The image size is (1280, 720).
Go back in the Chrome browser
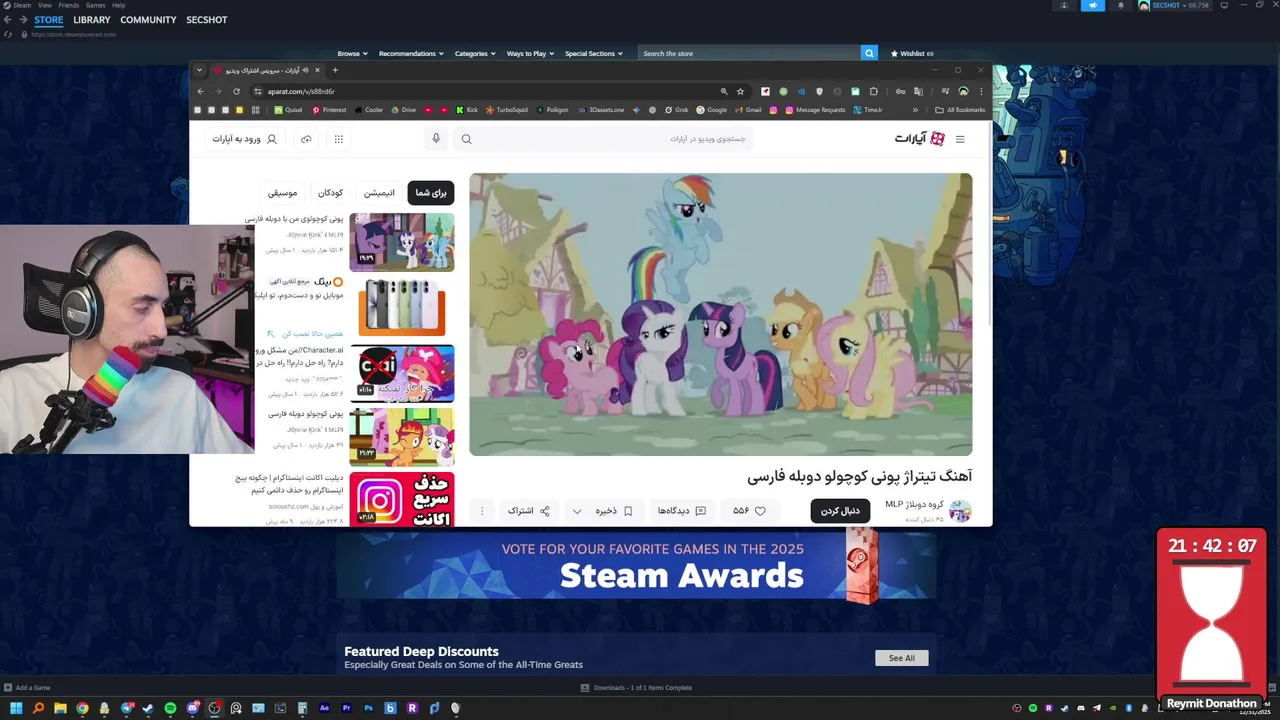click(x=200, y=91)
